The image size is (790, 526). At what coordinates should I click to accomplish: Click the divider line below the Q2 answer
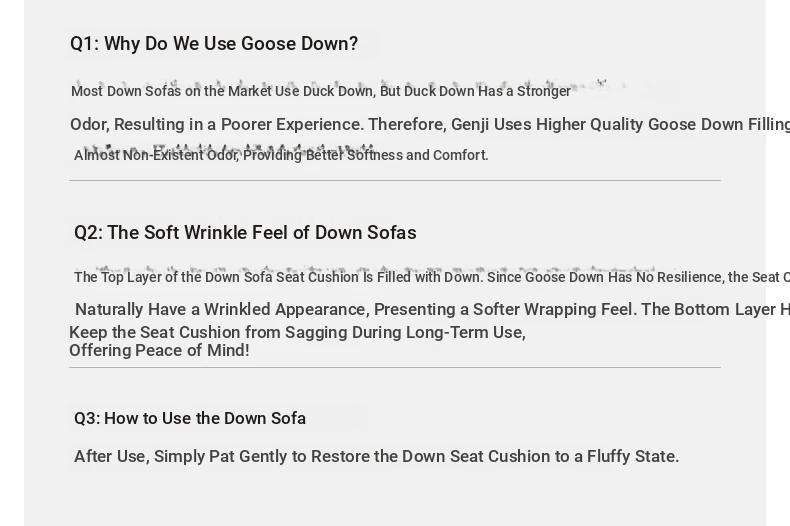tap(395, 367)
